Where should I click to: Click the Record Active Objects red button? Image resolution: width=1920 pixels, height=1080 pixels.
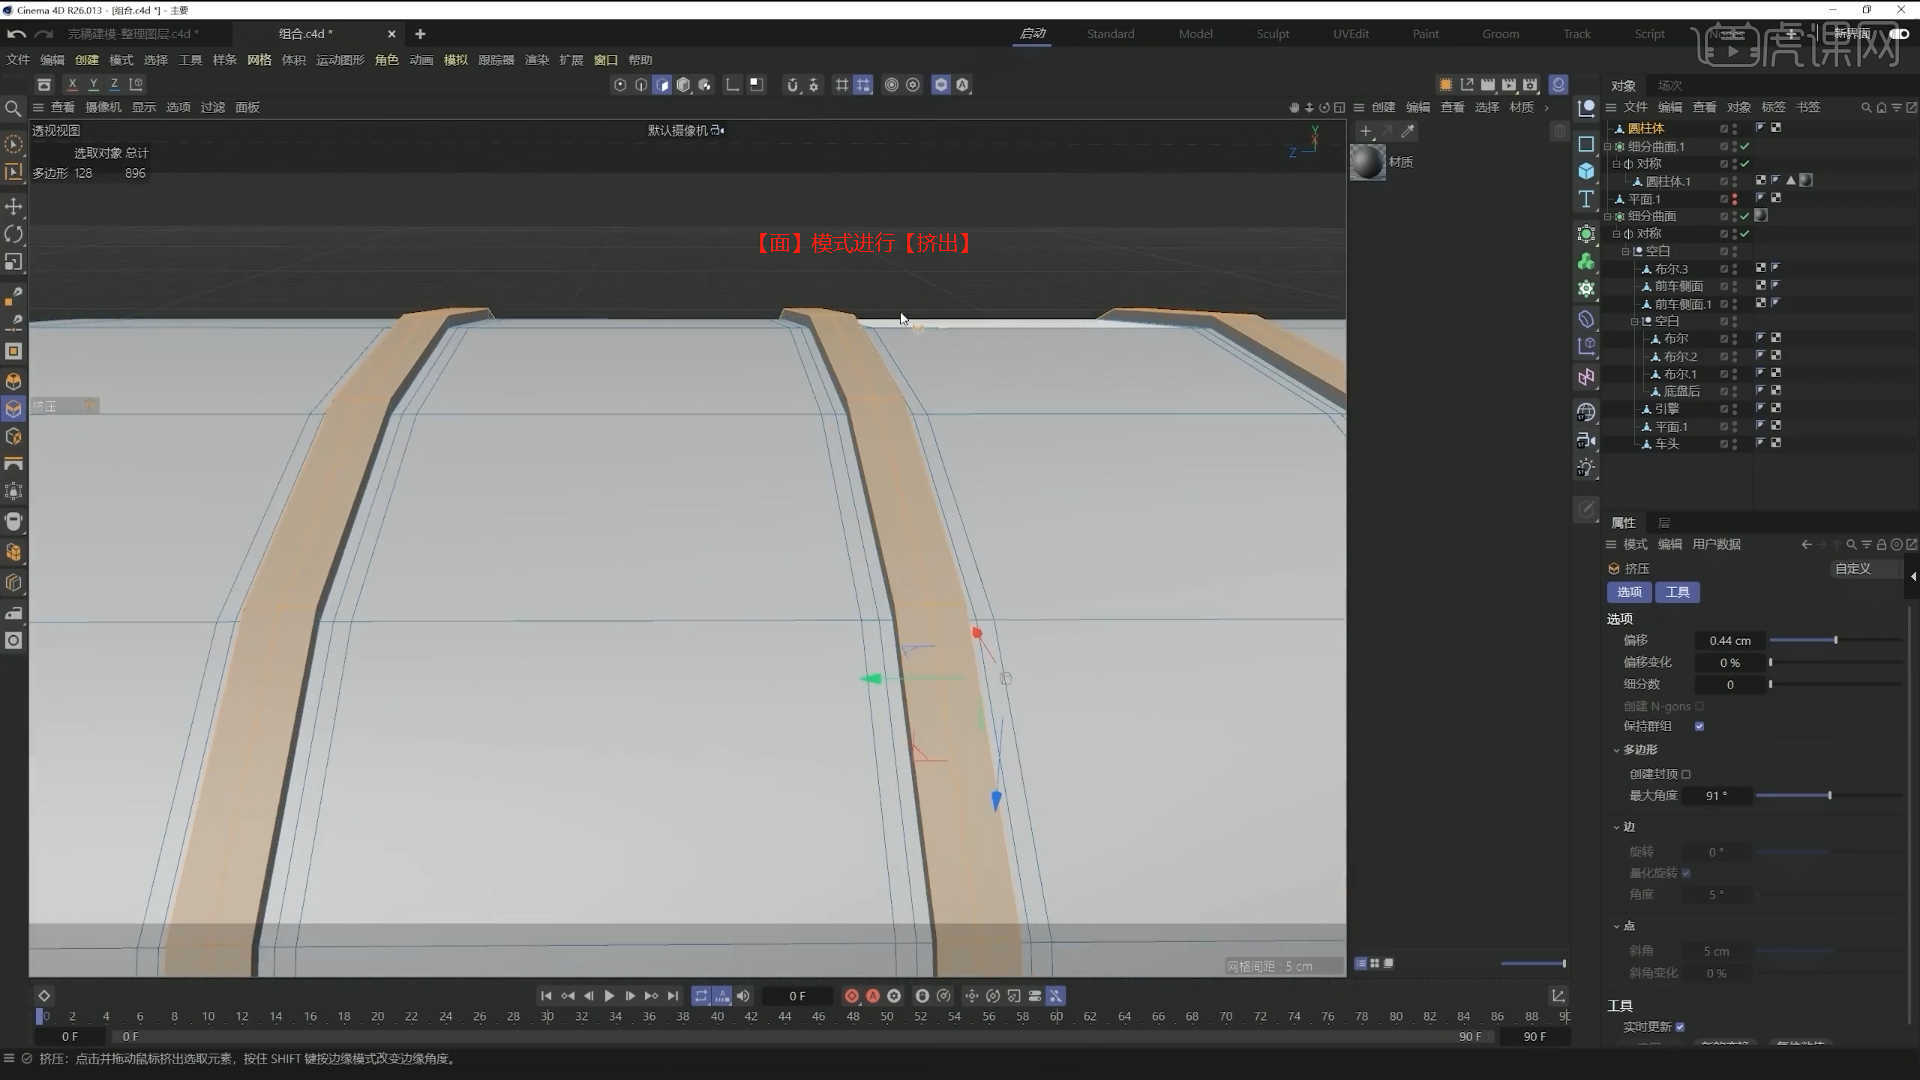pyautogui.click(x=851, y=996)
